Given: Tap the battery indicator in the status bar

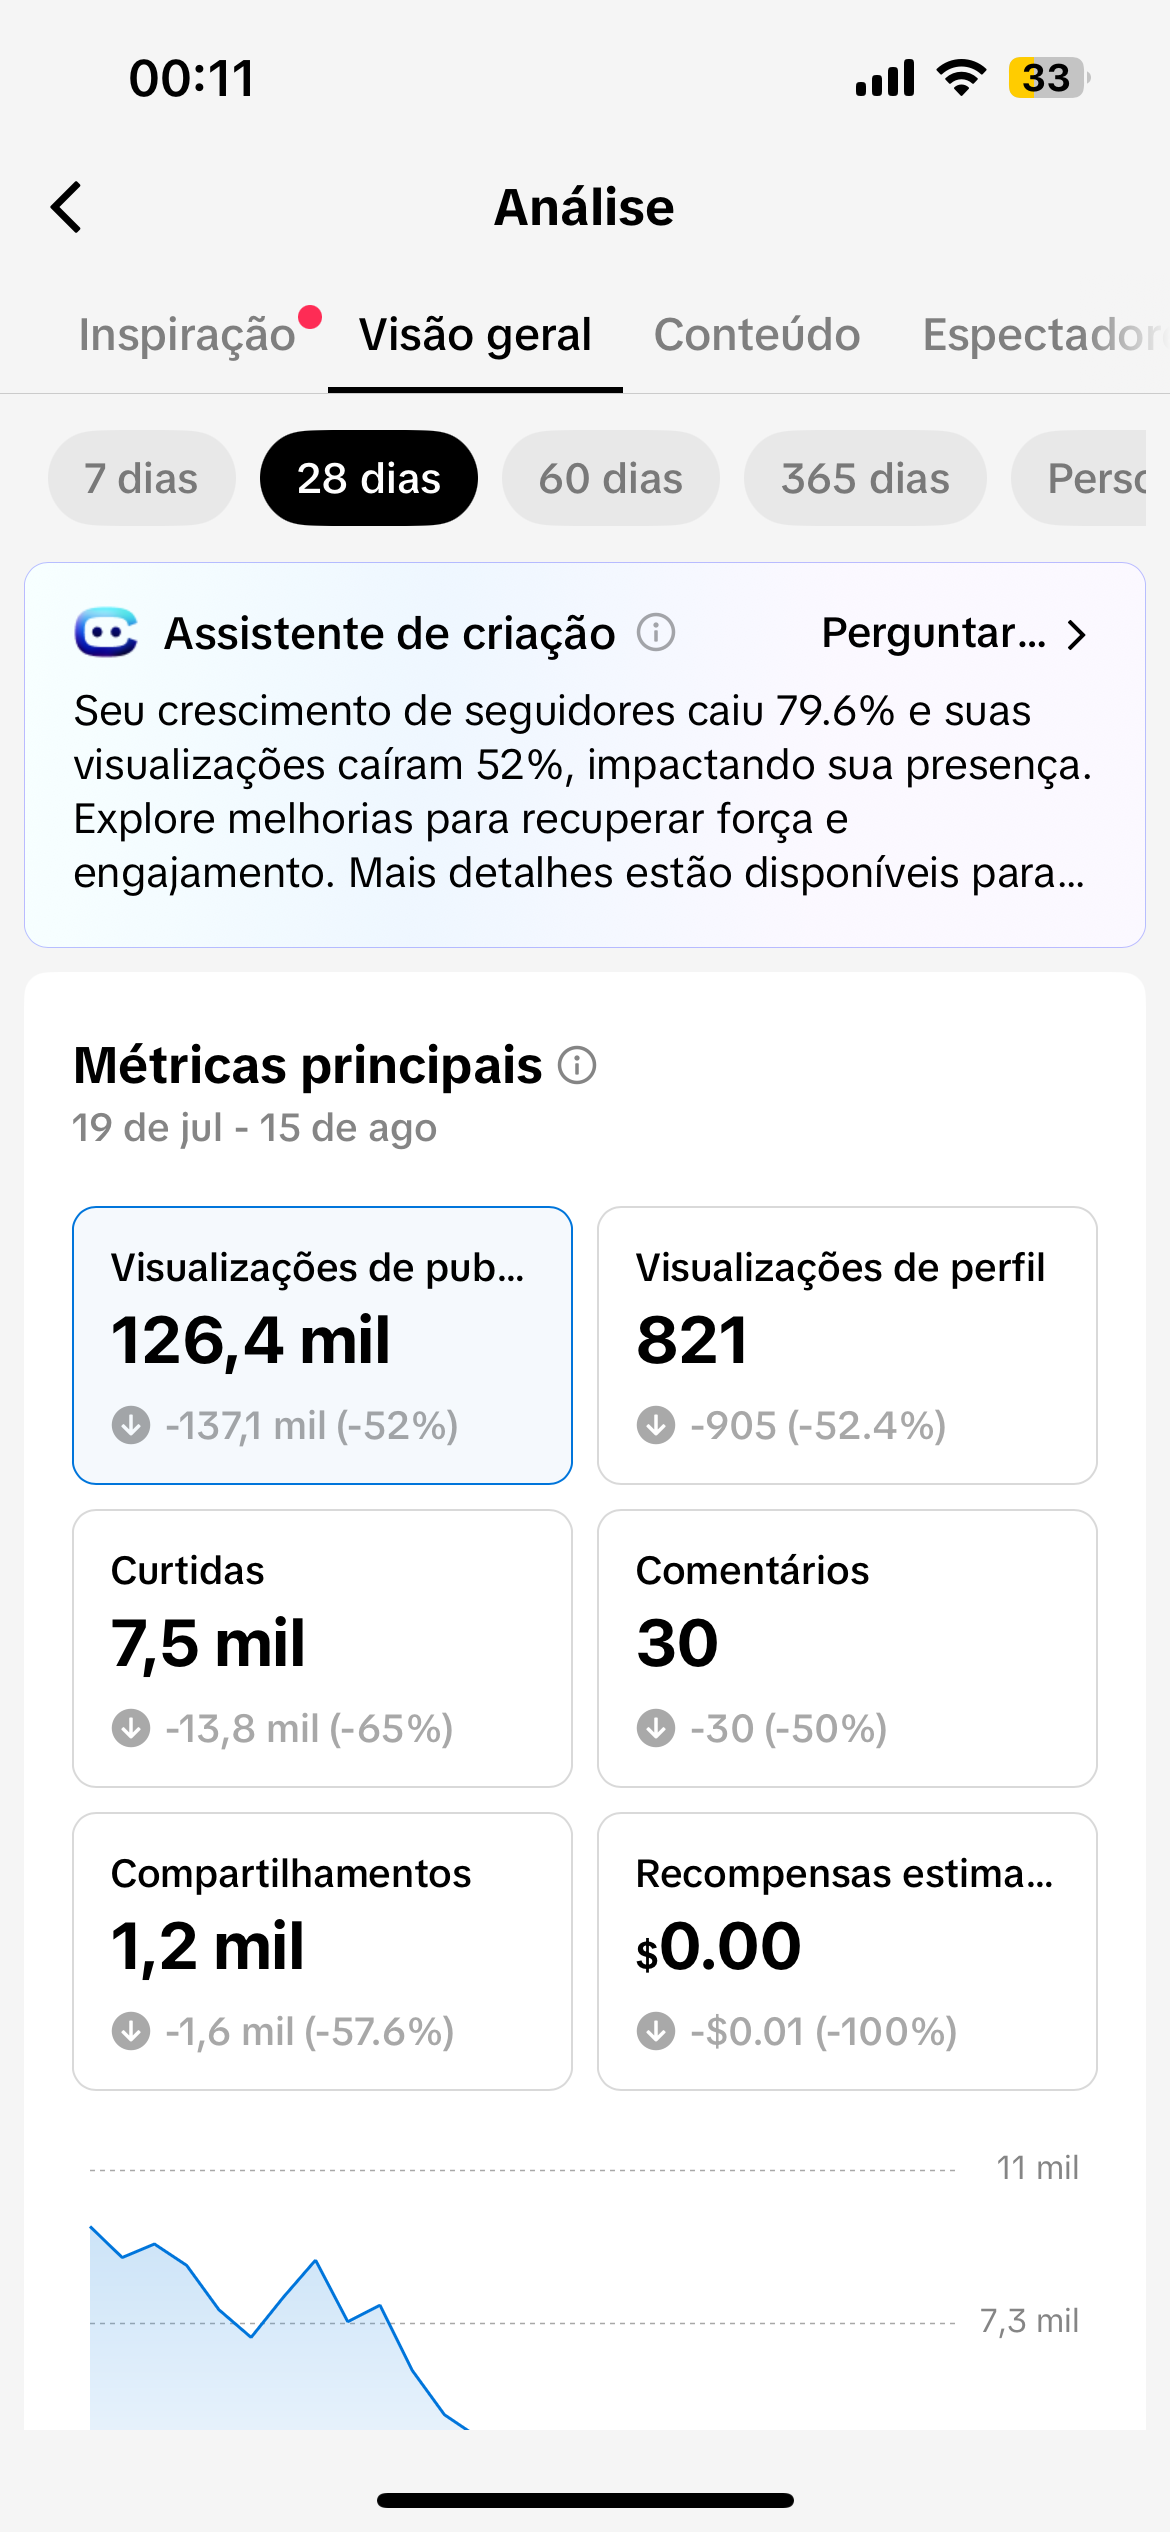Looking at the screenshot, I should point(1048,78).
